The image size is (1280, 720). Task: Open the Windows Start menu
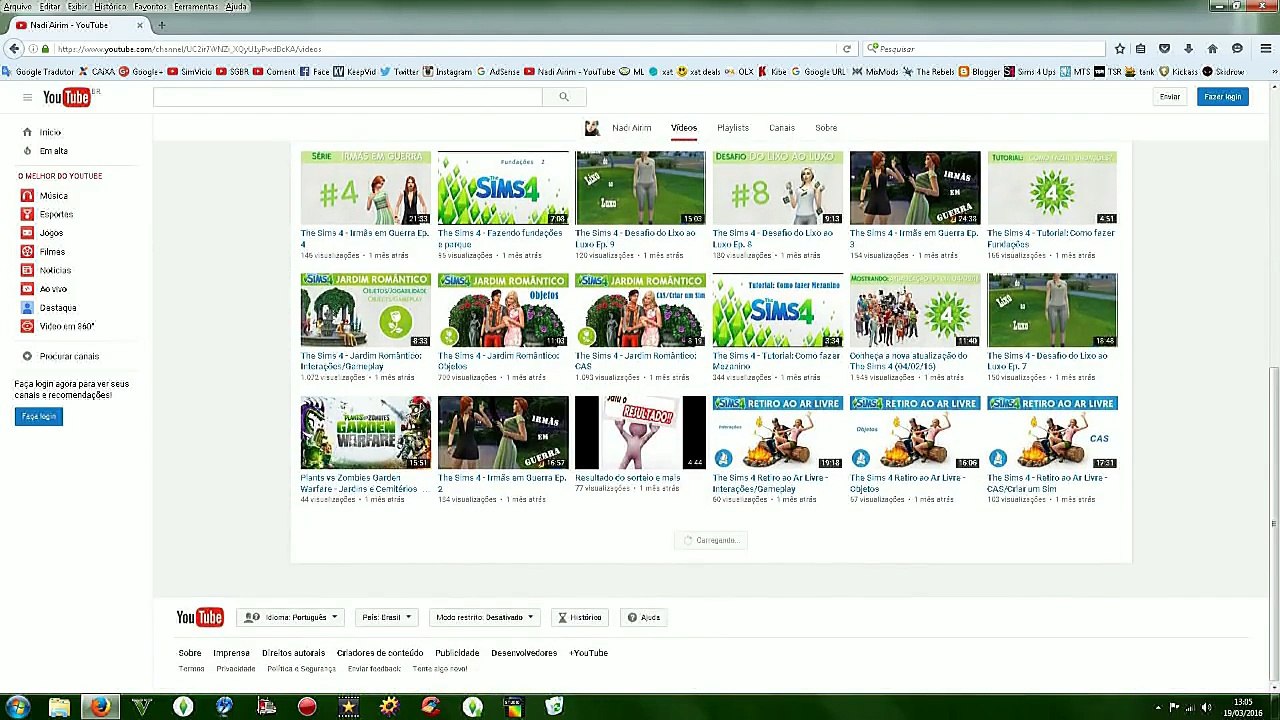17,707
